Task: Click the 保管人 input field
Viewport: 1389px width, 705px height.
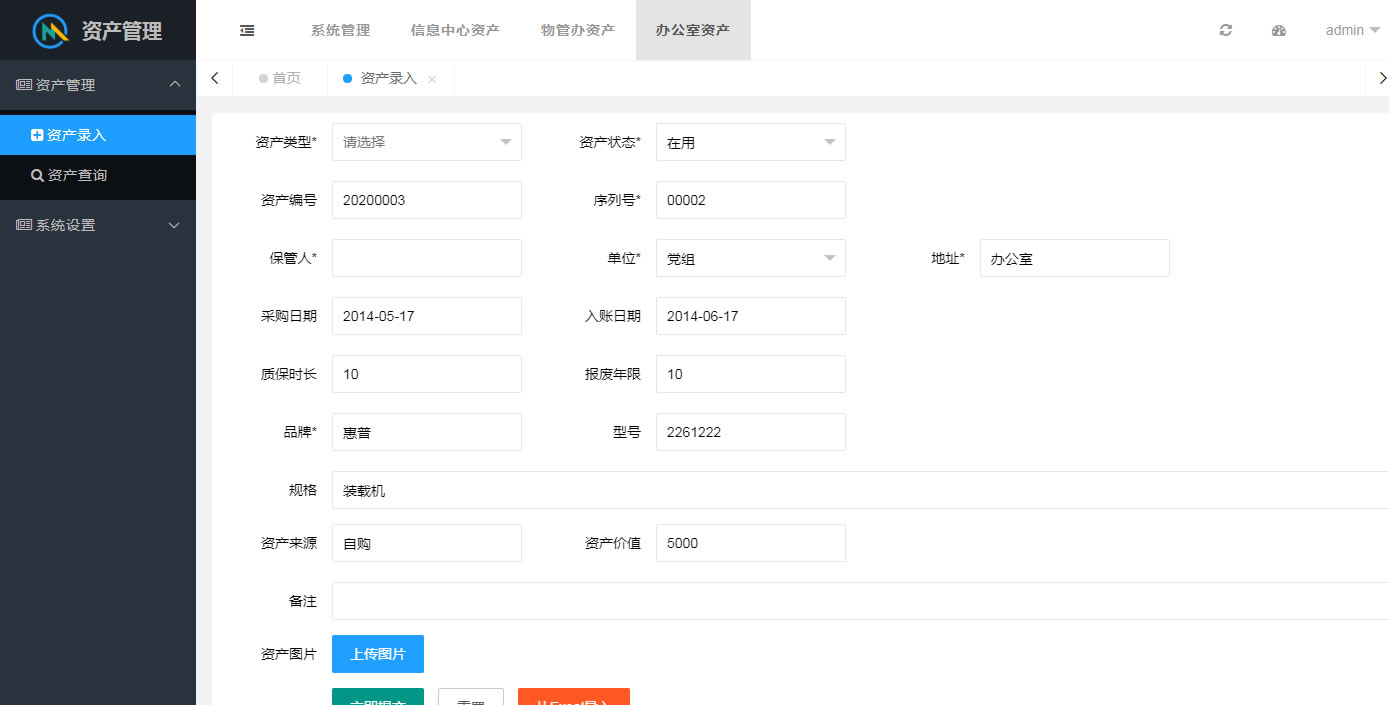Action: click(426, 258)
